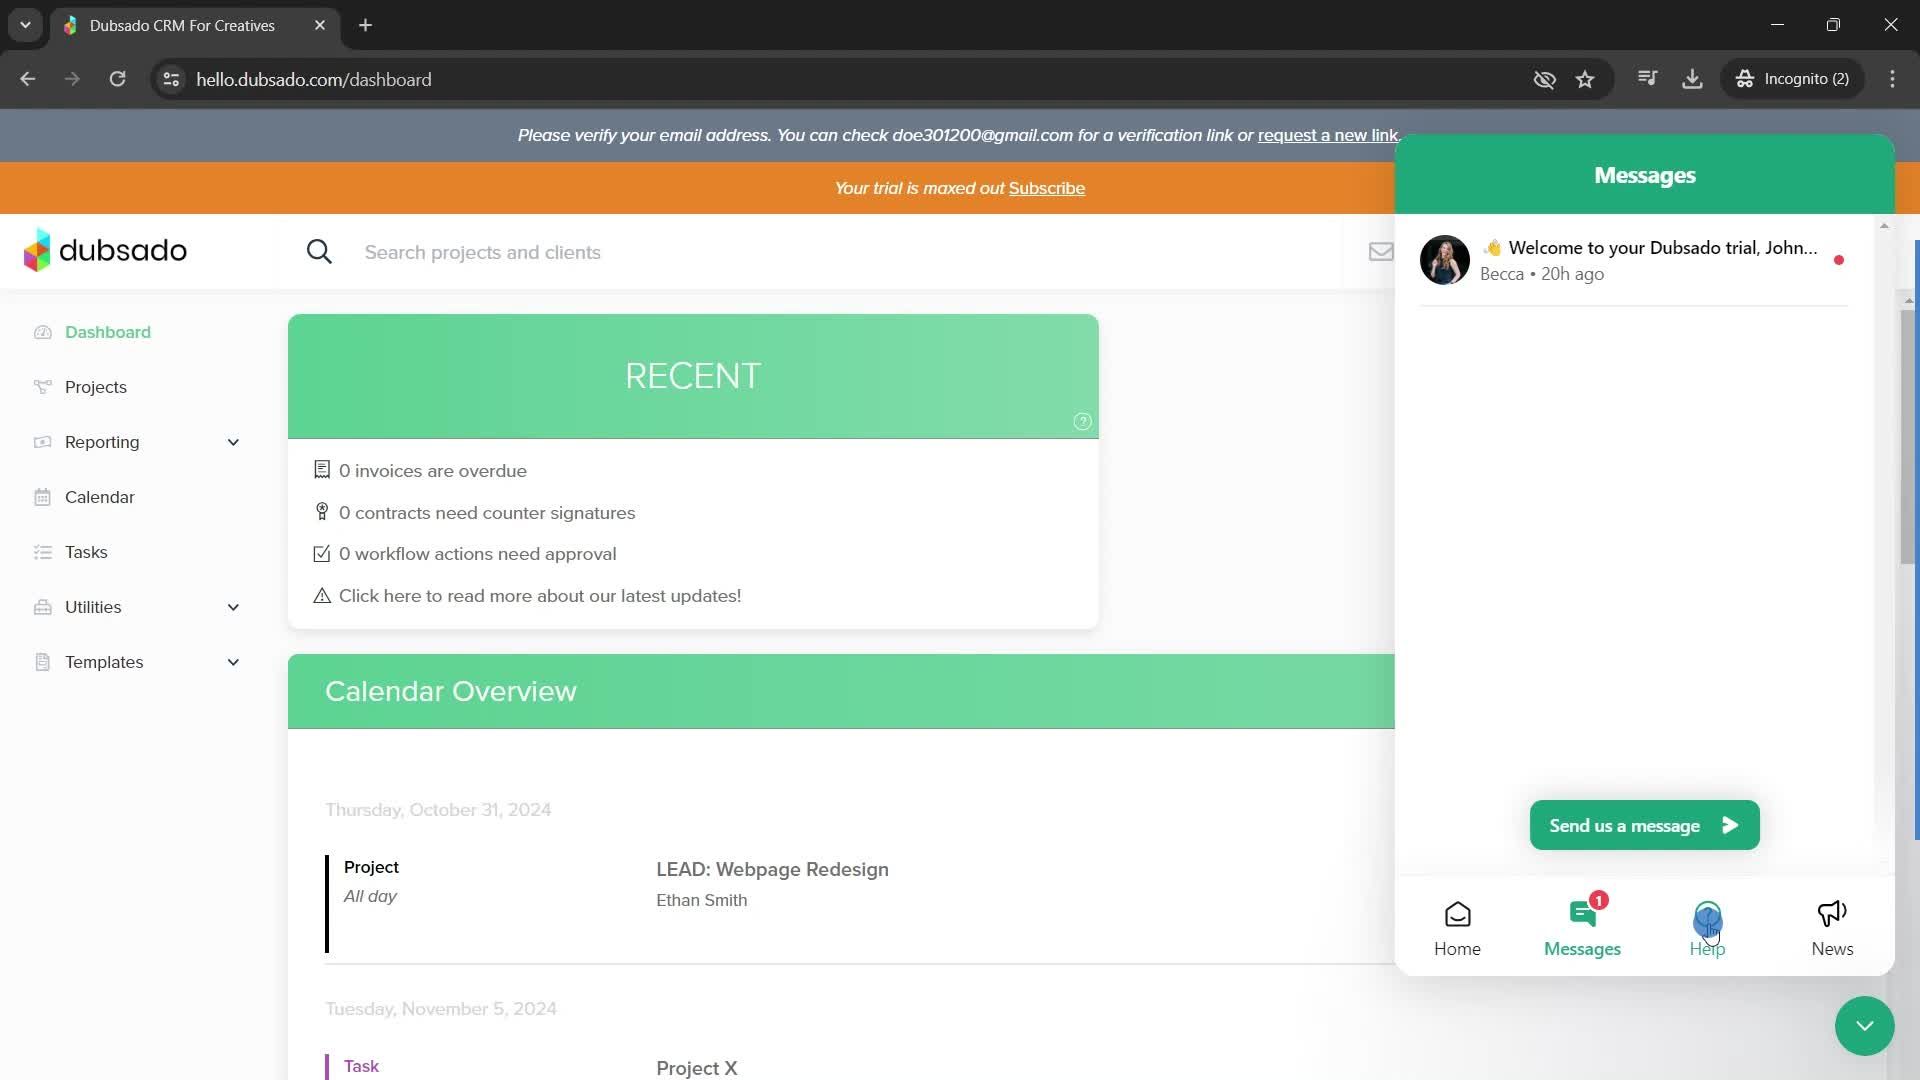The height and width of the screenshot is (1080, 1920).
Task: Click the third-party cookies eye icon
Action: 1544,79
